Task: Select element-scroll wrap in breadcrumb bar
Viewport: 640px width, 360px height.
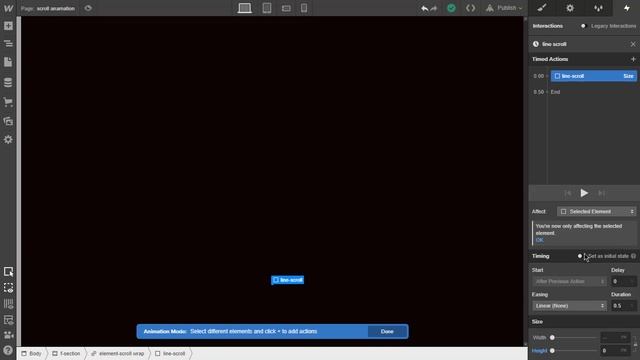Action: click(118, 353)
